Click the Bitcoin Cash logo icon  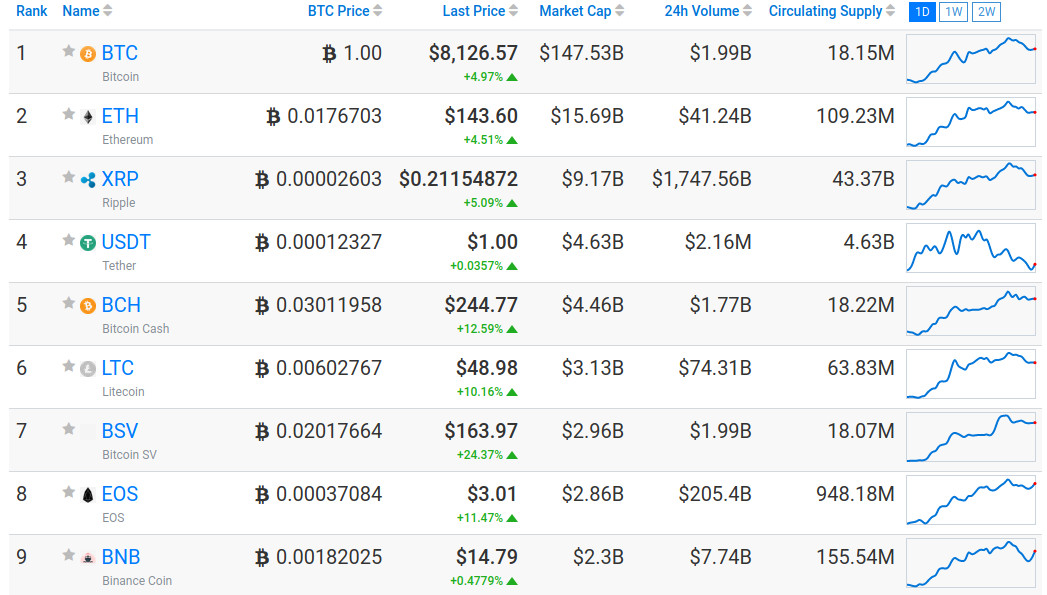87,306
